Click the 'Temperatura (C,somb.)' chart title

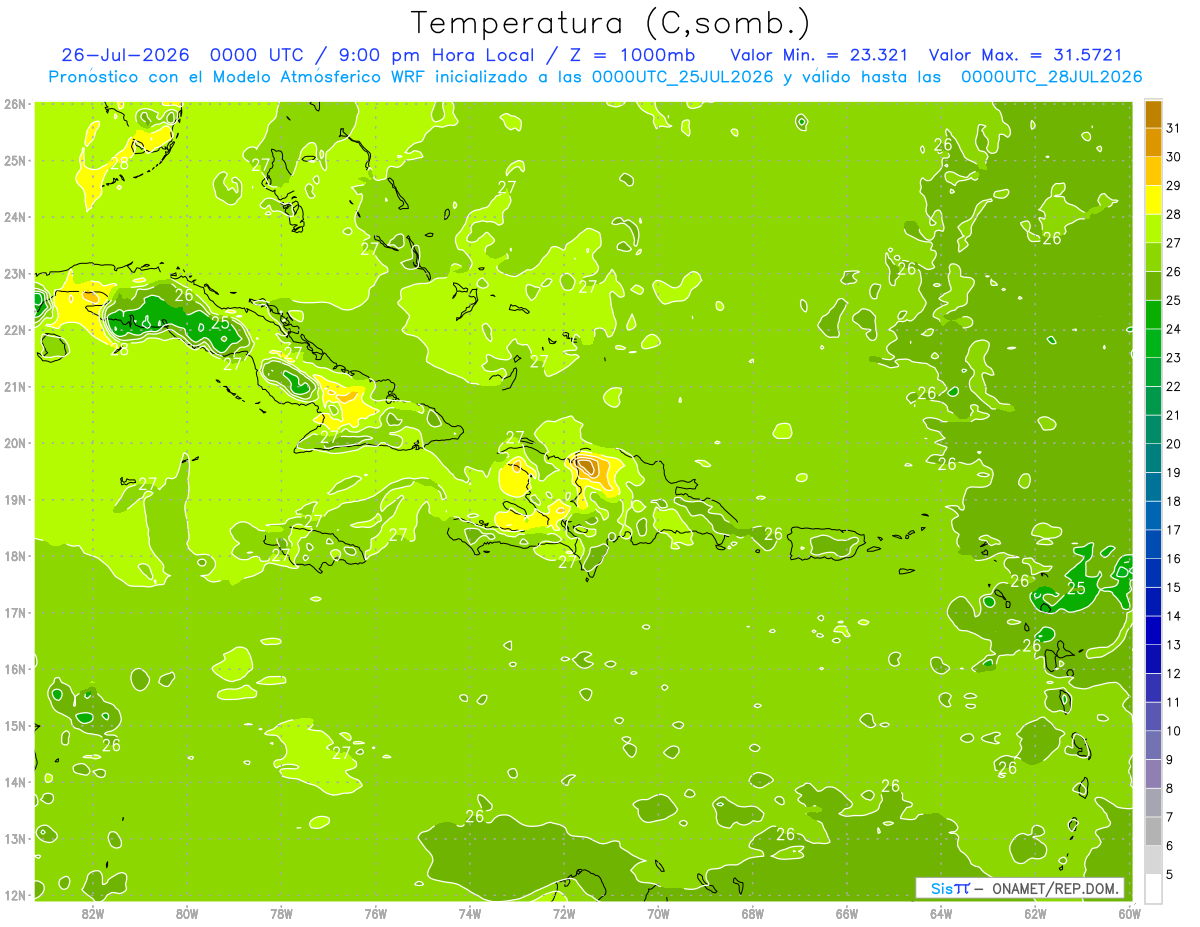click(x=609, y=23)
